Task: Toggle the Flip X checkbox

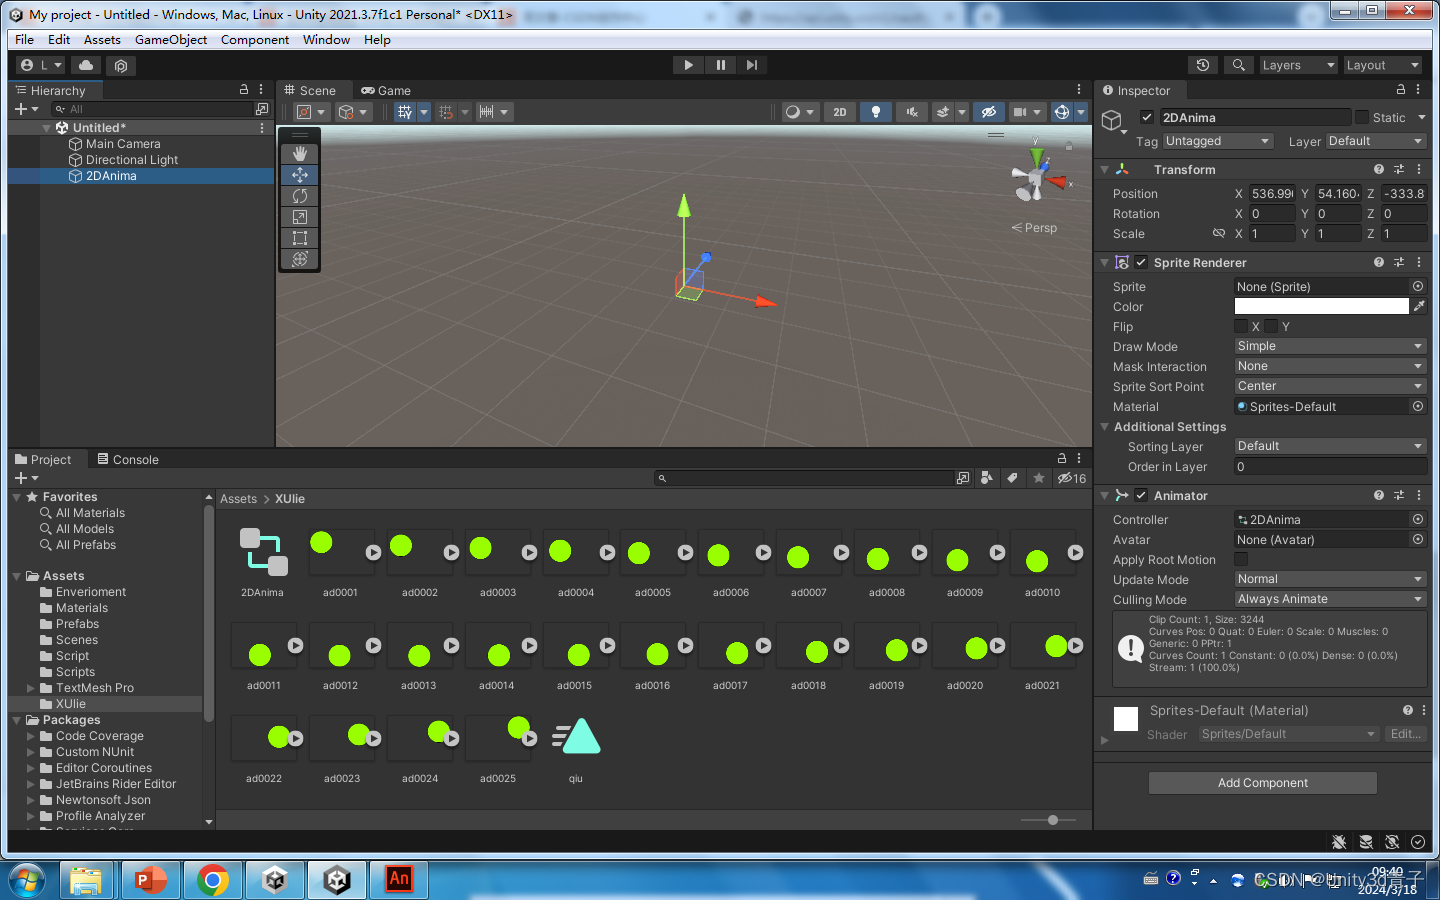Action: pyautogui.click(x=1241, y=326)
